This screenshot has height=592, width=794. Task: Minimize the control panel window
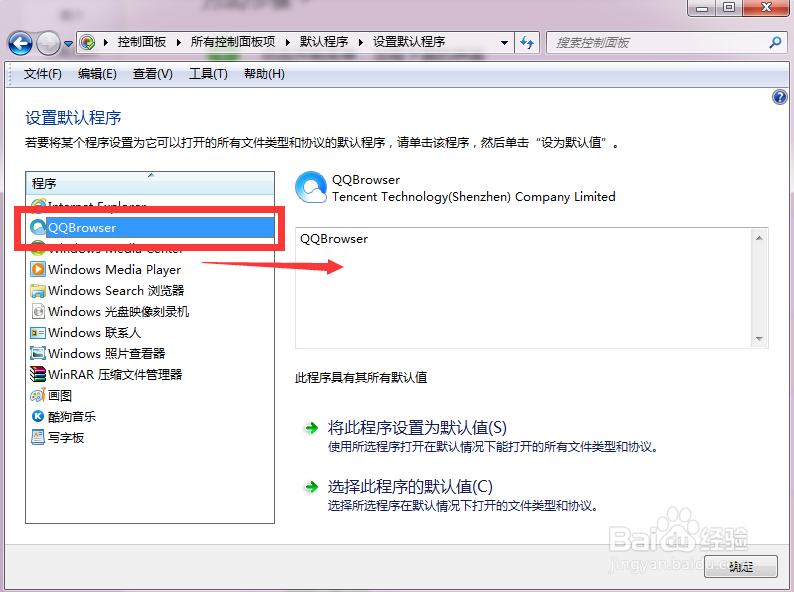(x=702, y=8)
